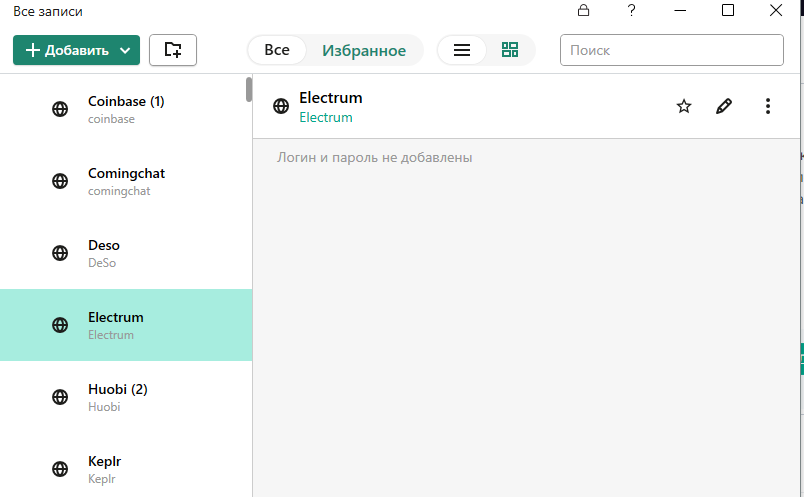Click globe icon next to Coinbase (1)
This screenshot has height=497, width=804.
[60, 109]
